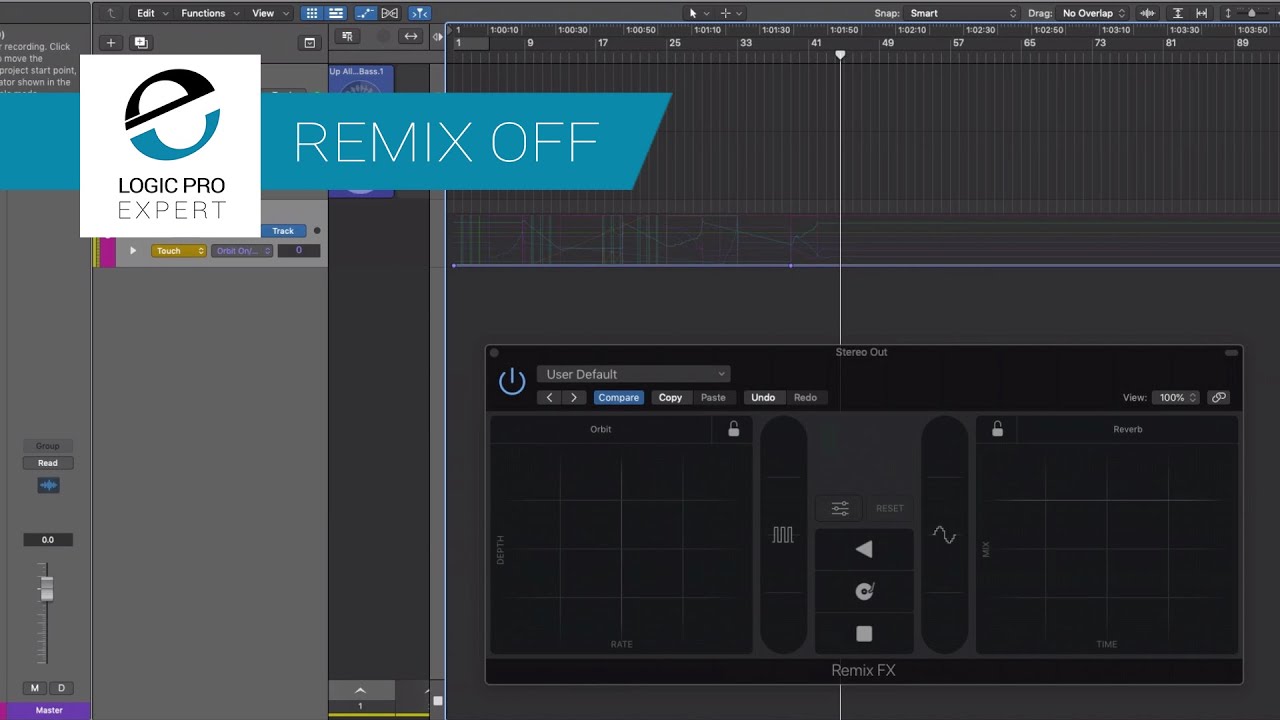The image size is (1280, 720).
Task: Click Redo in the Remix FX window
Action: [805, 397]
